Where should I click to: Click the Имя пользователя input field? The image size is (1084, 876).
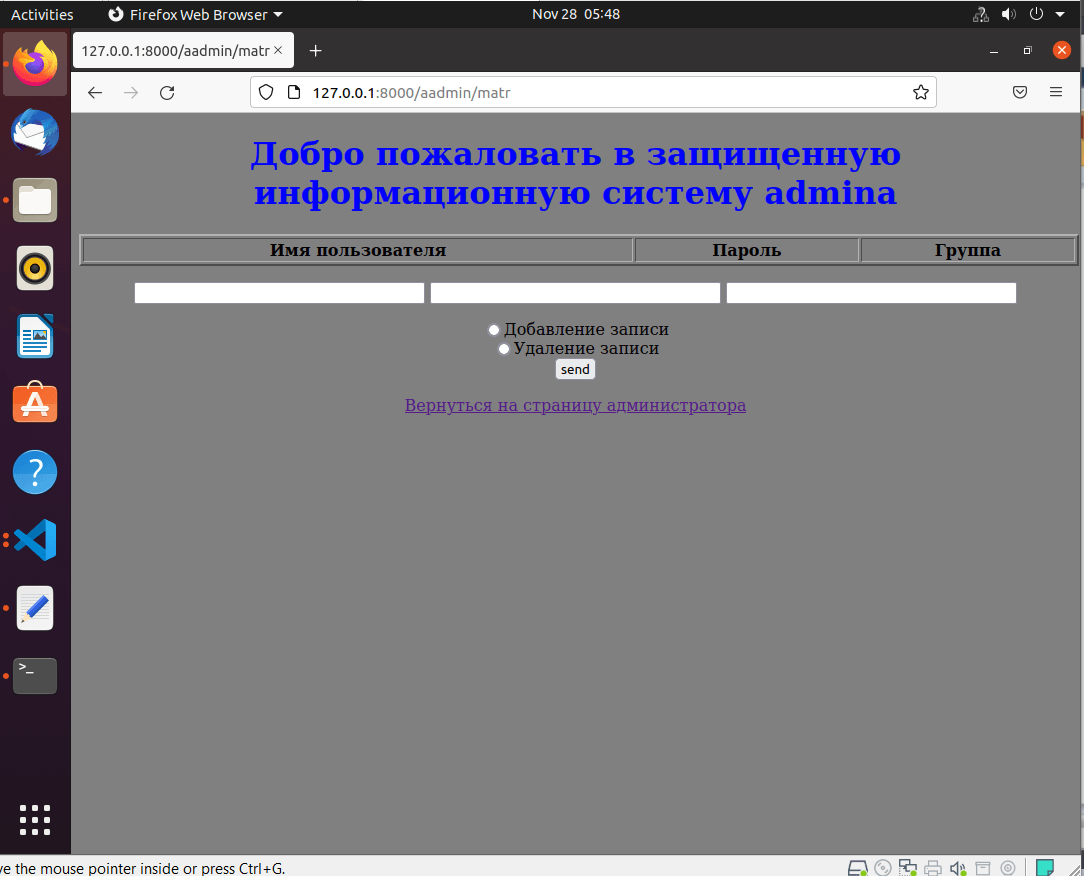click(278, 292)
